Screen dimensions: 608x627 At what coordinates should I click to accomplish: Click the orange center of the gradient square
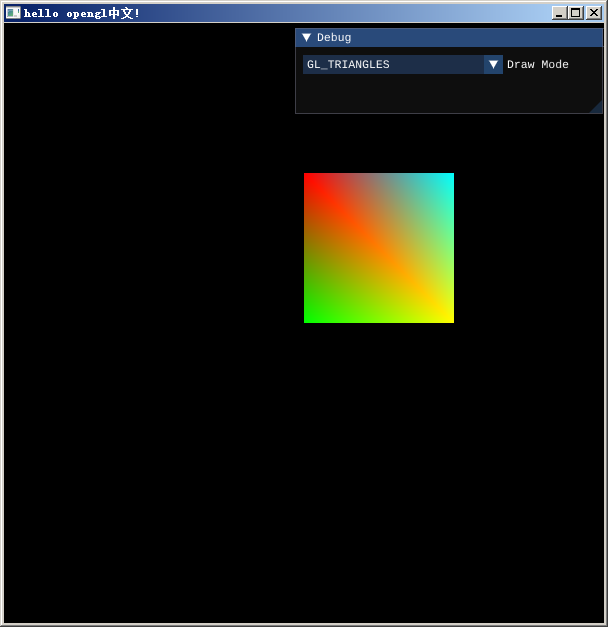(x=379, y=248)
